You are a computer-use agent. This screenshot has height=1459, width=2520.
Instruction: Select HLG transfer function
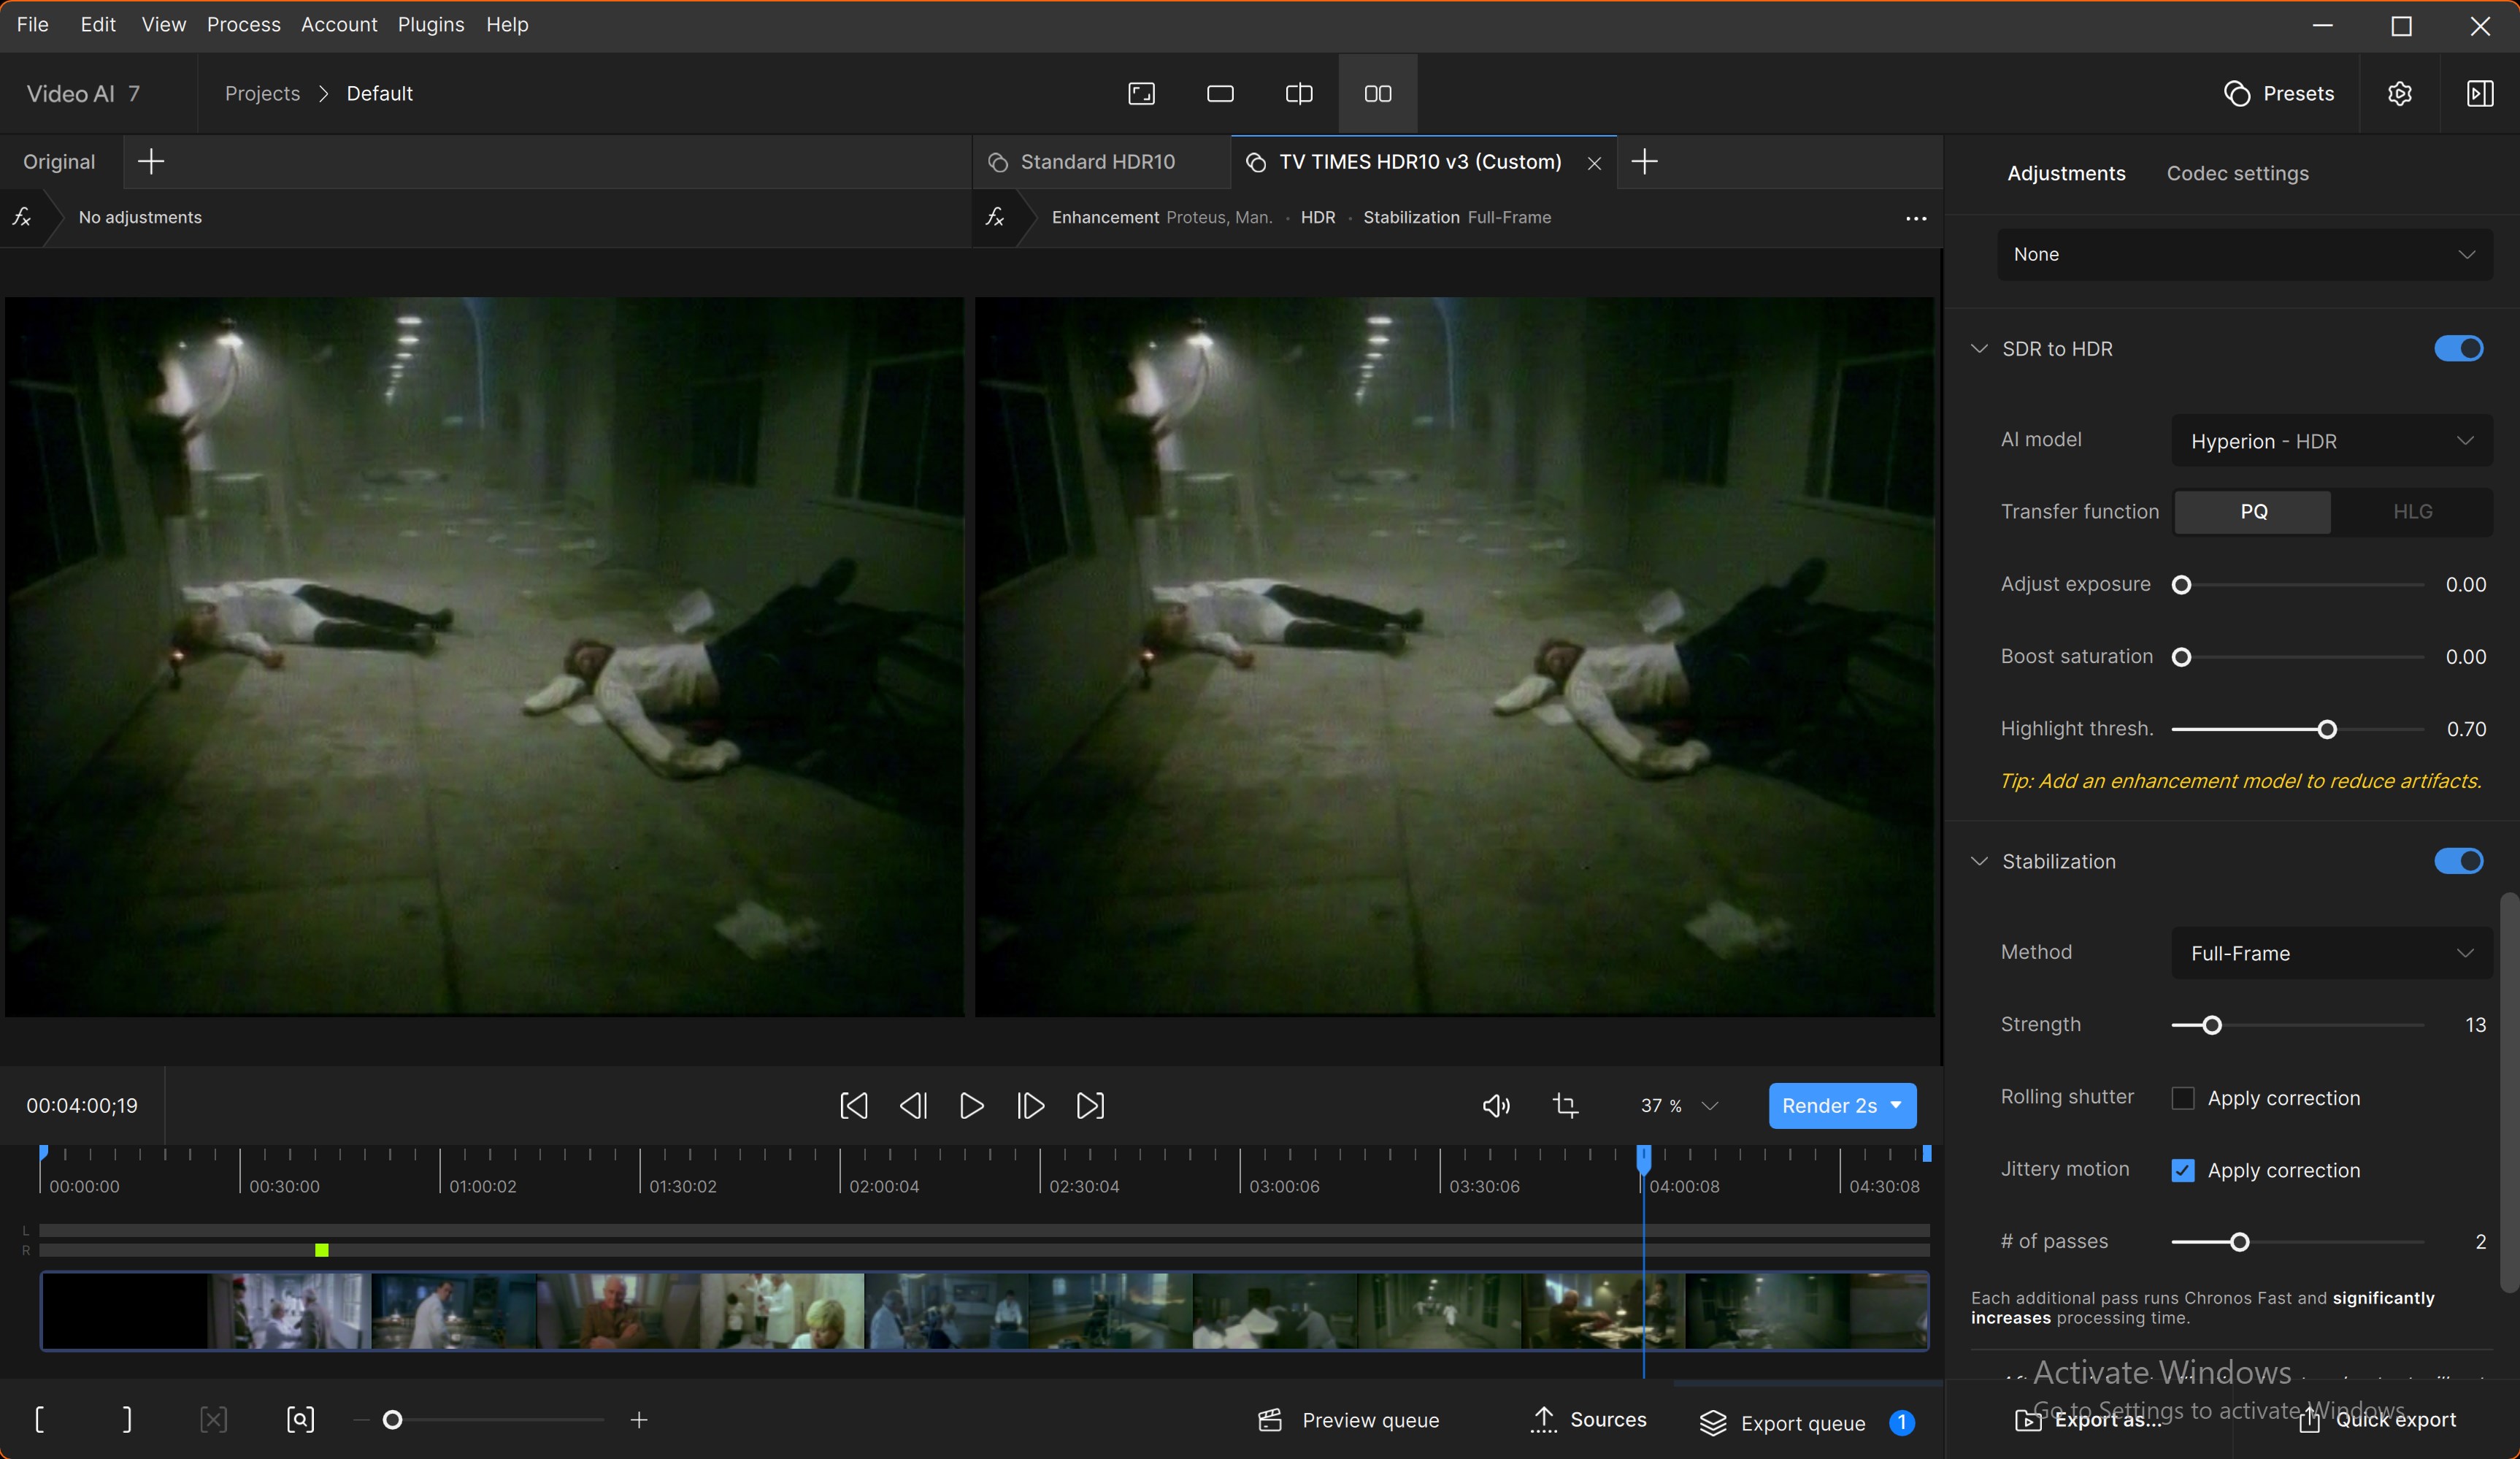(2412, 511)
